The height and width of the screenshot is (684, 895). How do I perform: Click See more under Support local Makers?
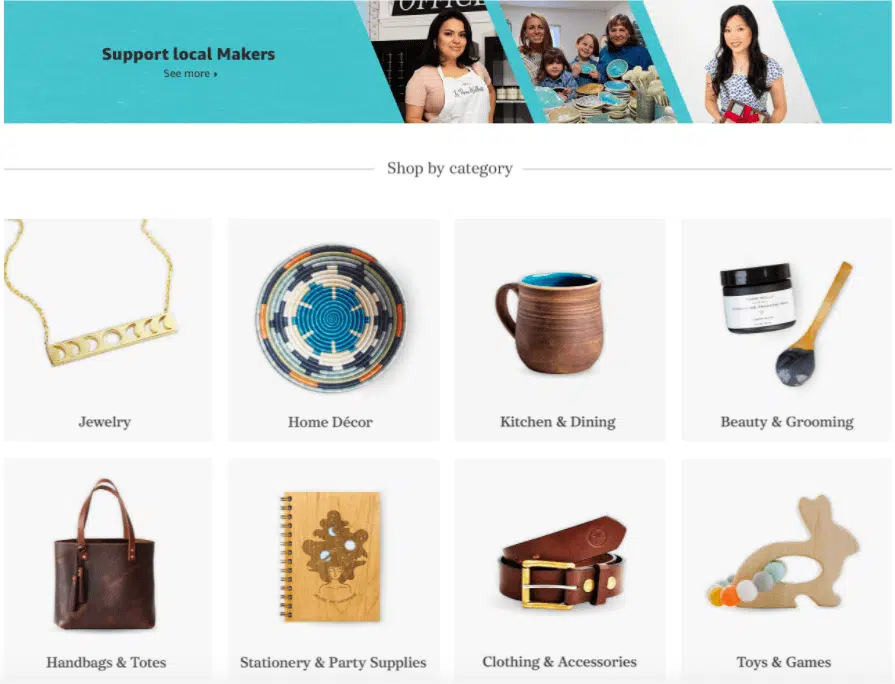[190, 74]
